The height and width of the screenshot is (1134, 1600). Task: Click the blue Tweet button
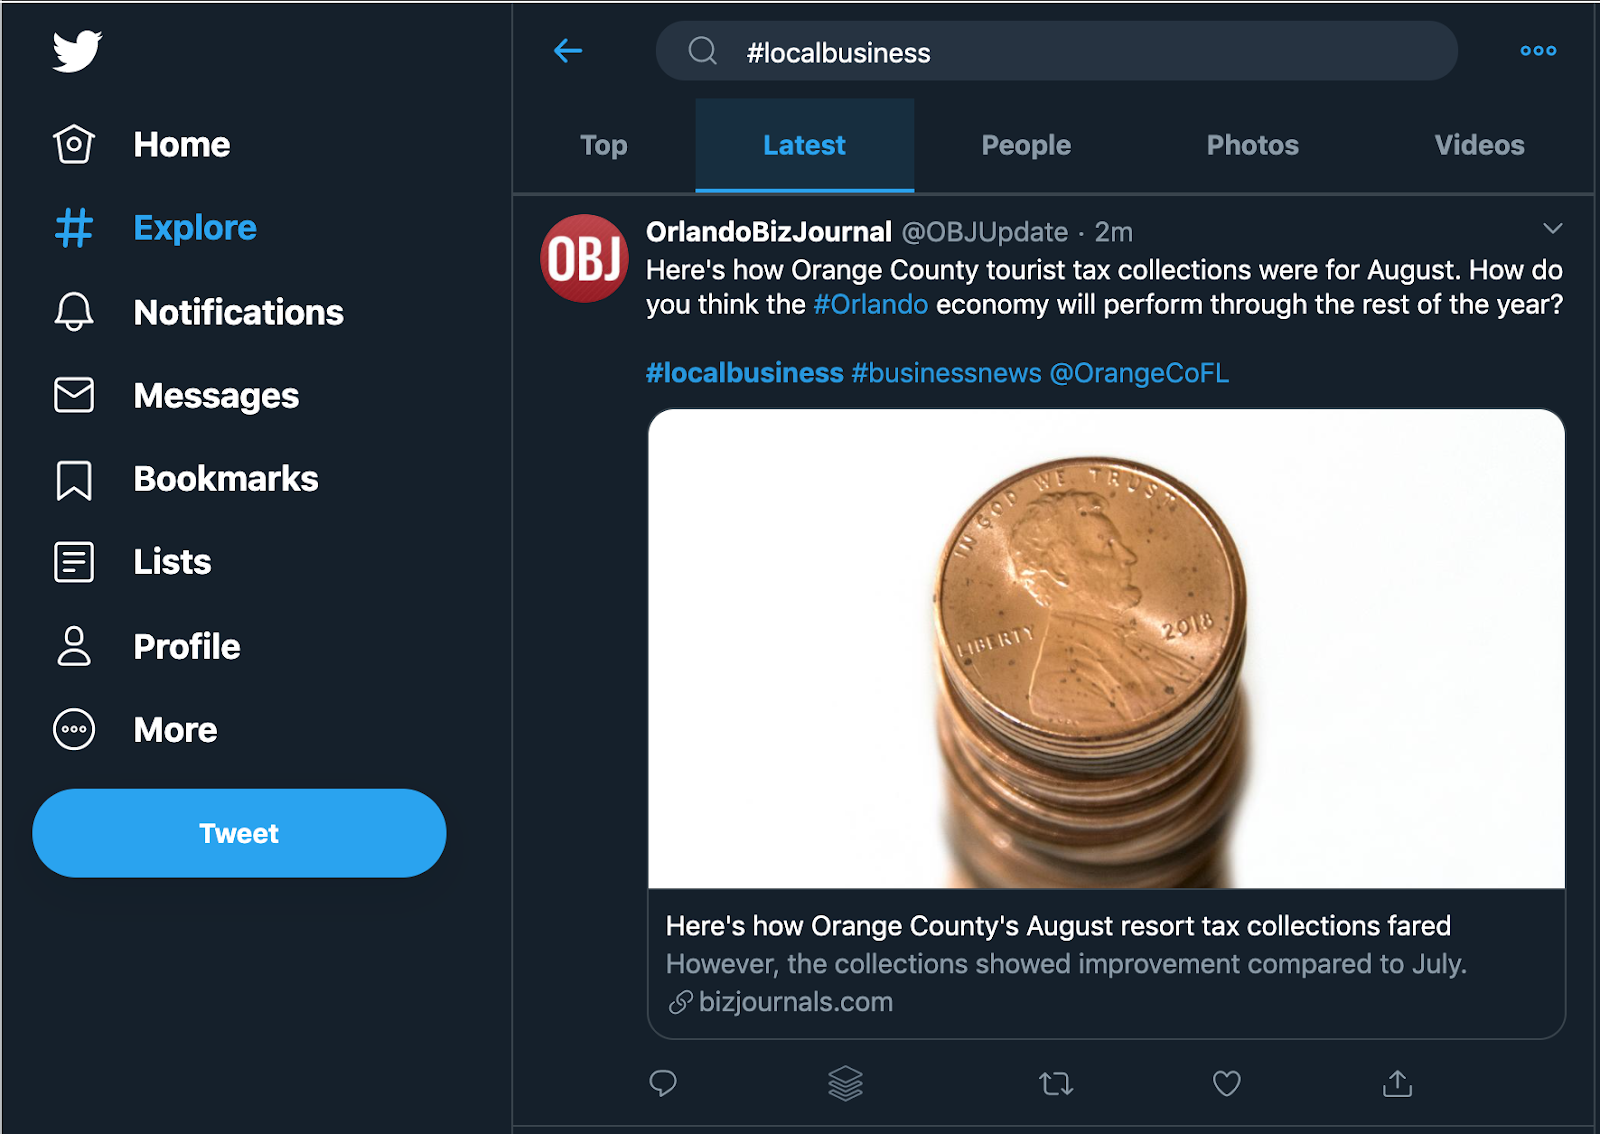239,833
